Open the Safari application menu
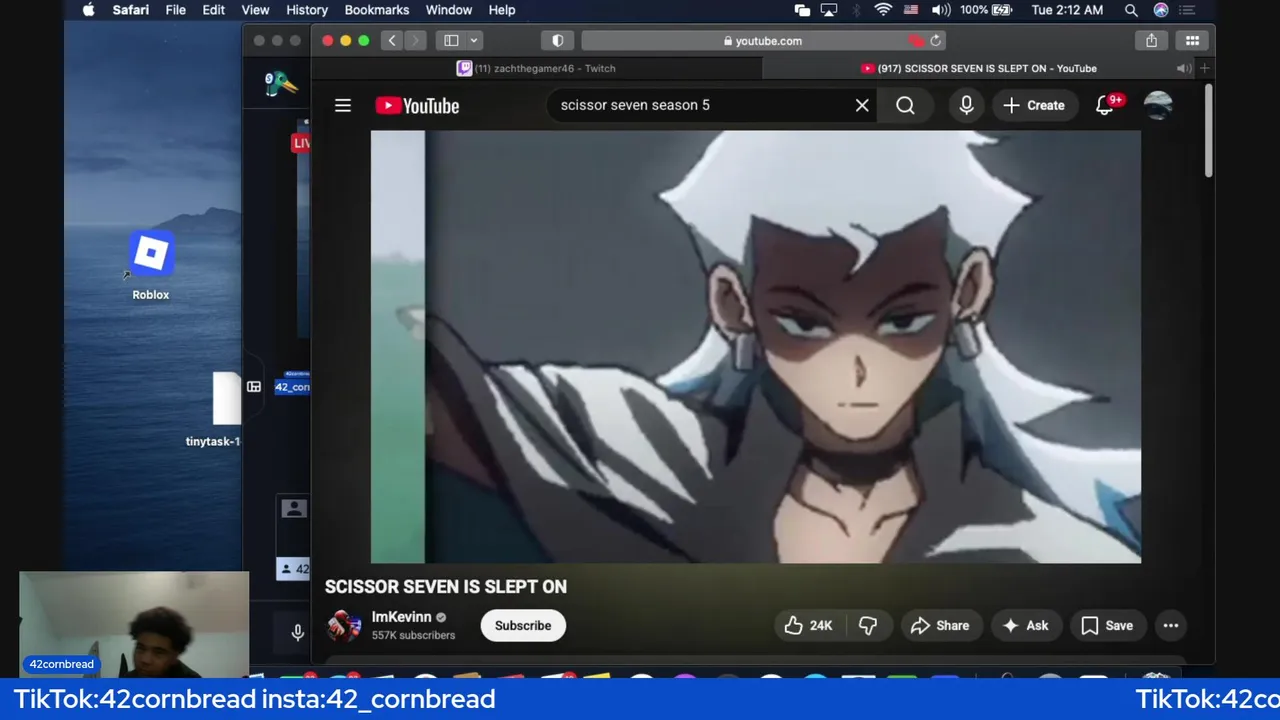 (131, 10)
